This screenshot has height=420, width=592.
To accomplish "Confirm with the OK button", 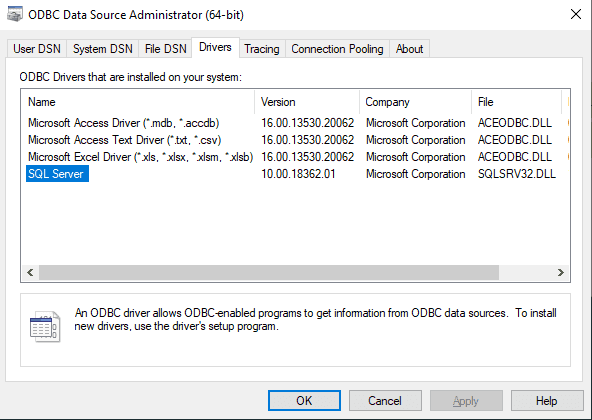I will [x=304, y=401].
